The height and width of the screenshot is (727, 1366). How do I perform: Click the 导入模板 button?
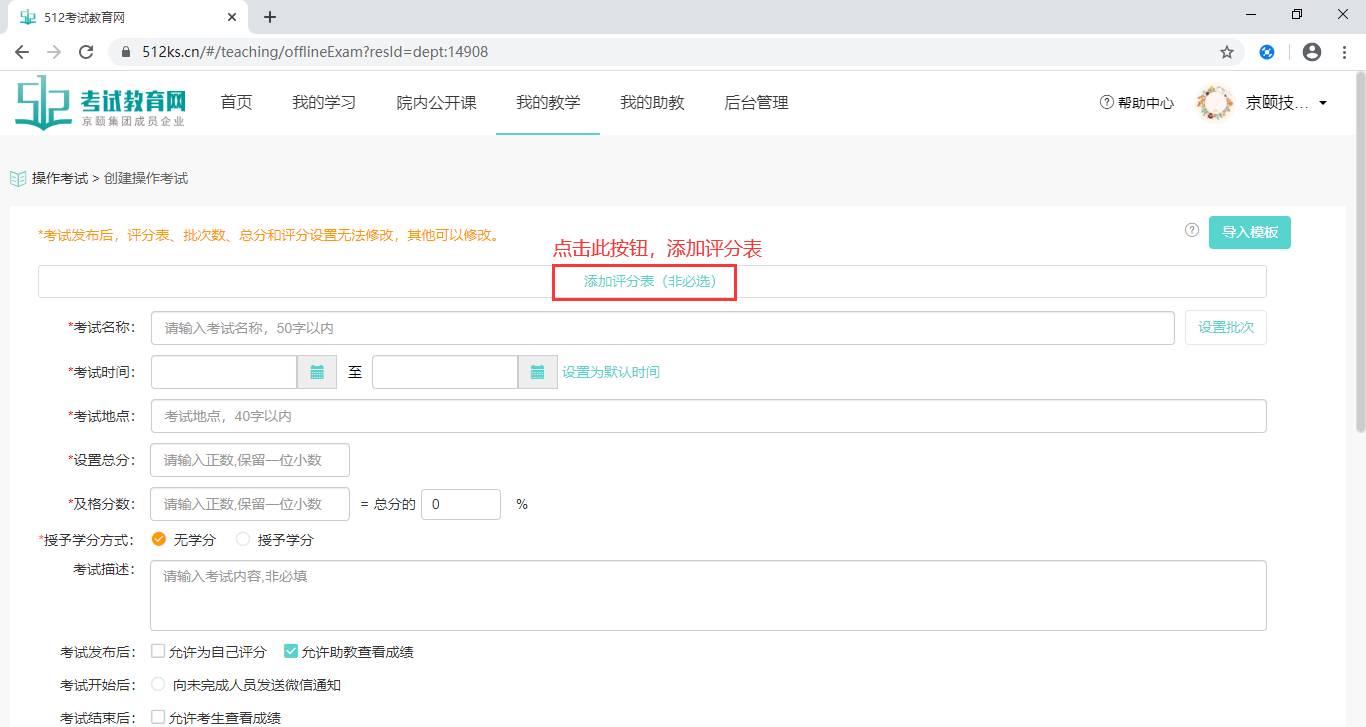1250,232
